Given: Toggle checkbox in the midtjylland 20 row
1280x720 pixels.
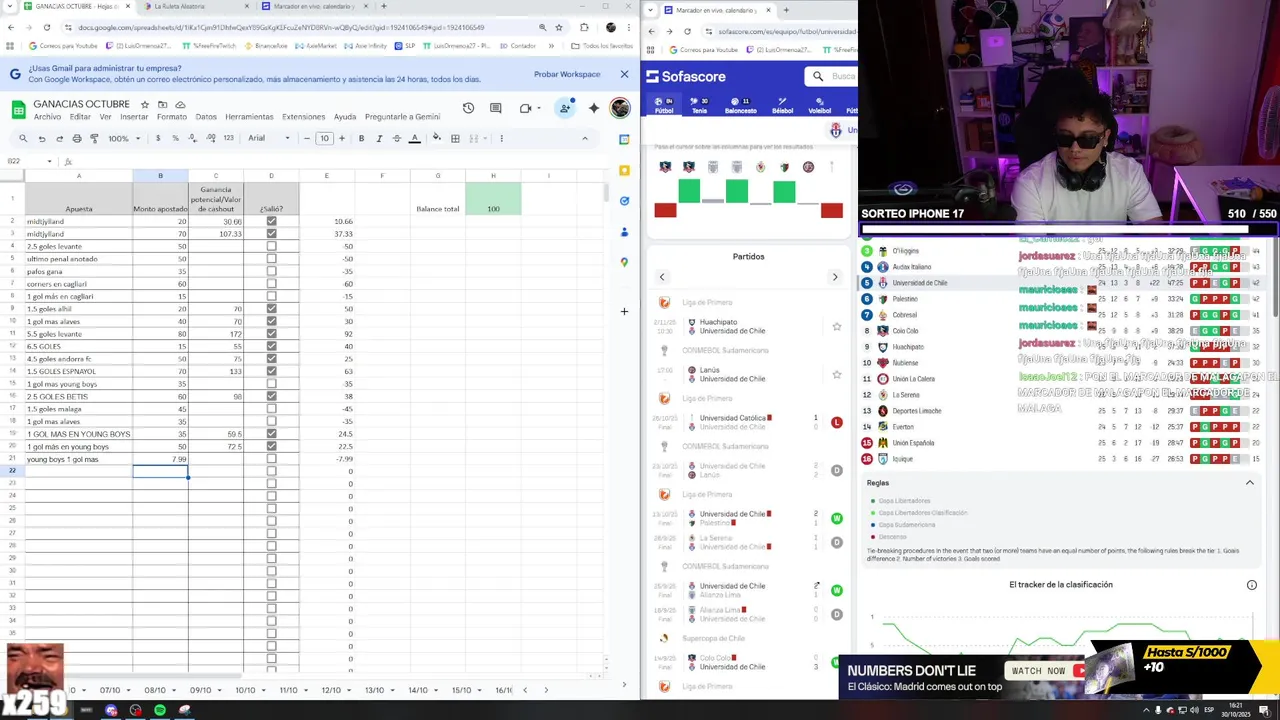Looking at the screenshot, I should pyautogui.click(x=271, y=221).
